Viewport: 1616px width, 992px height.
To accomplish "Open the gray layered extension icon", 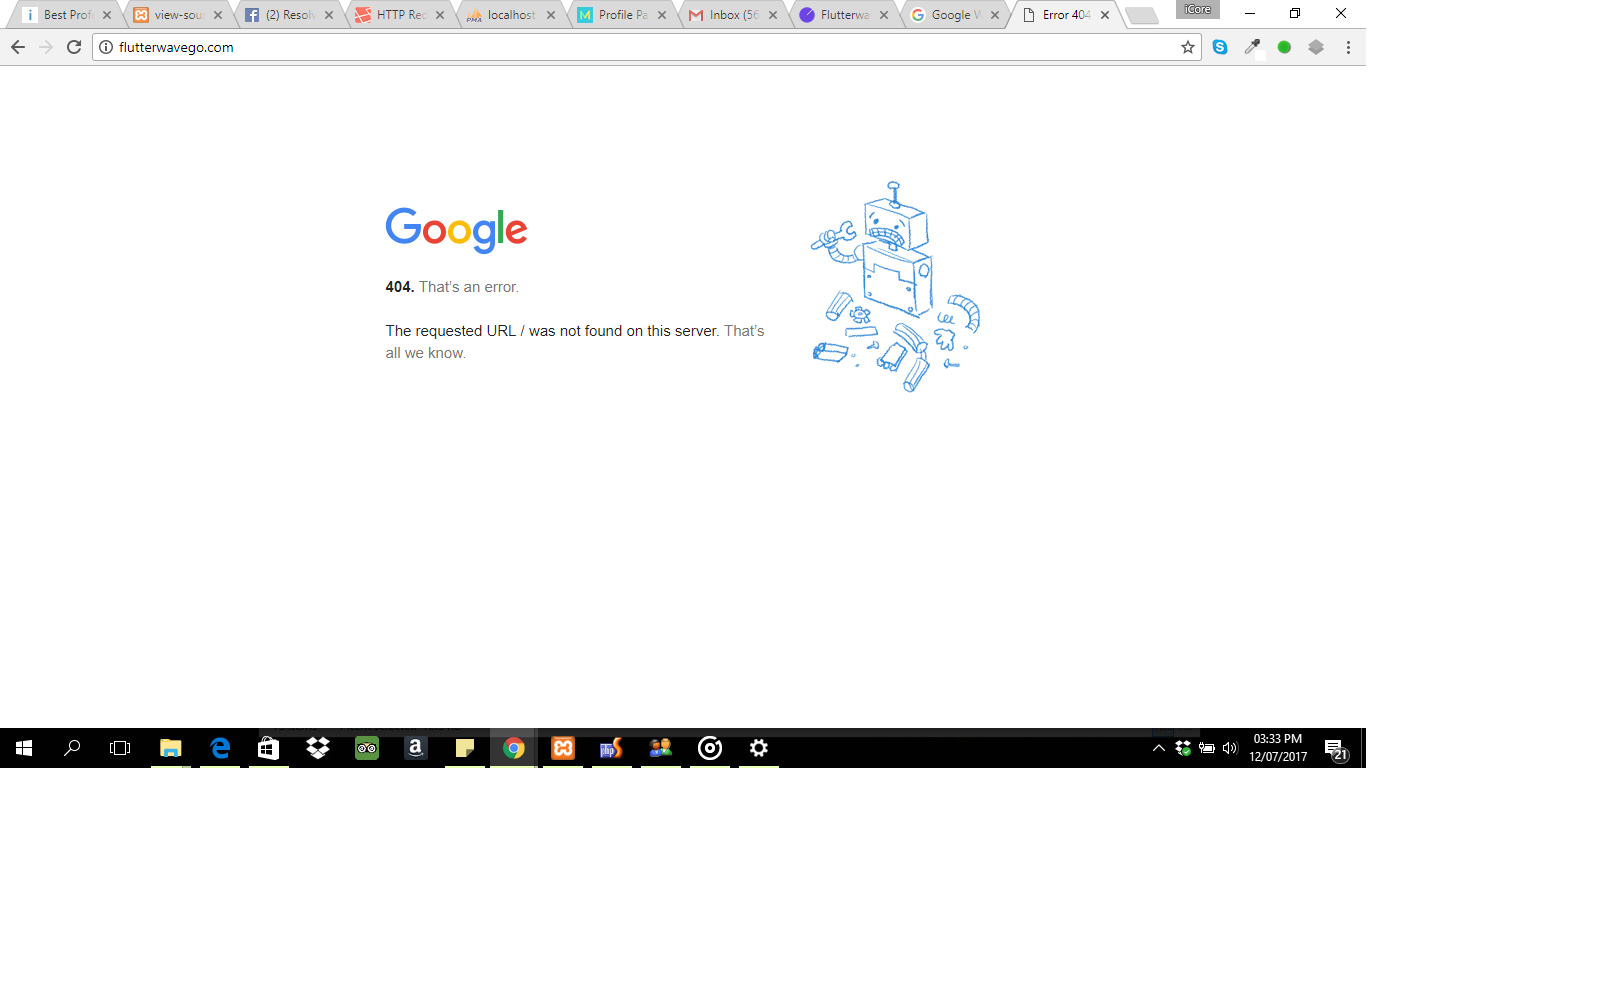I will [1316, 47].
